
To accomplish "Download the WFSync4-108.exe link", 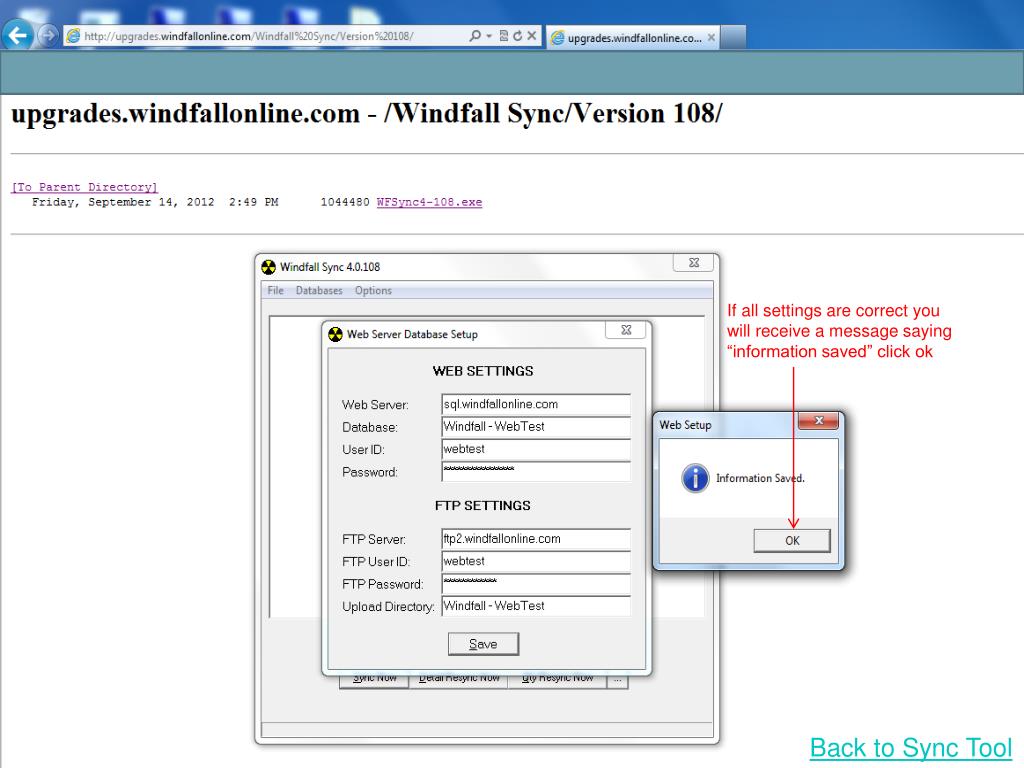I will click(x=429, y=202).
